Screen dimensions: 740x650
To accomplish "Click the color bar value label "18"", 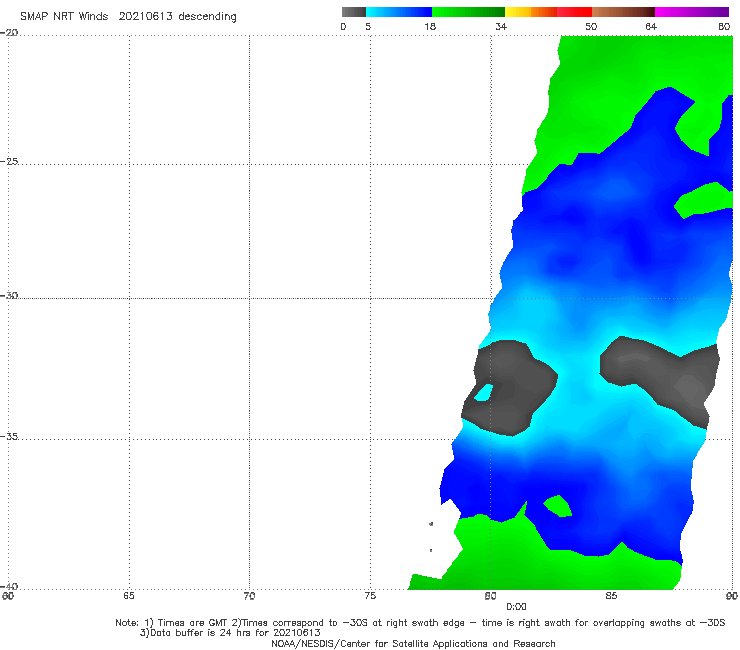I will point(430,27).
